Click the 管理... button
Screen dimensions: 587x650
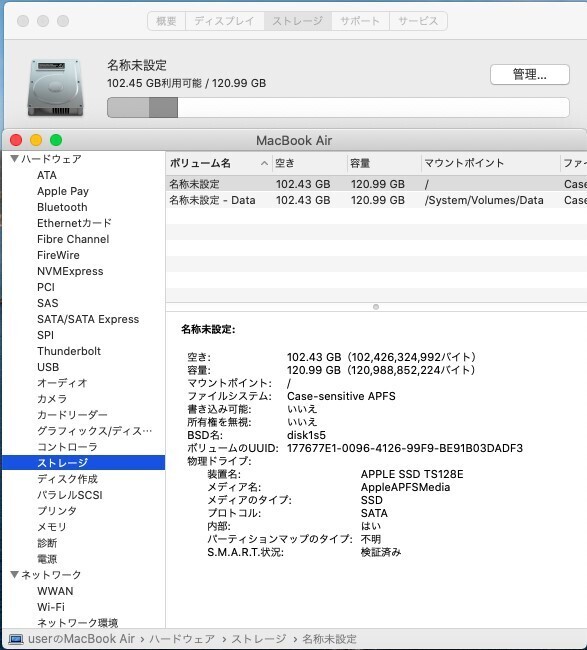point(529,75)
